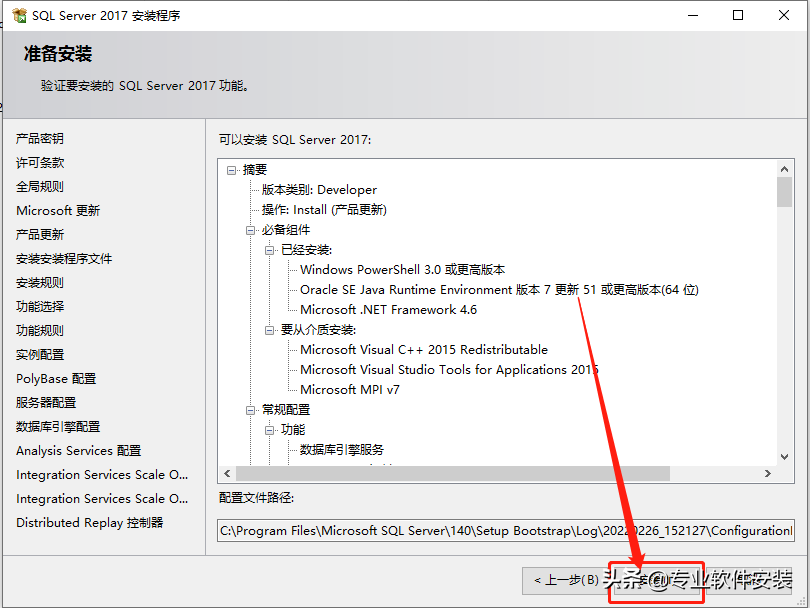The image size is (810, 608).
Task: Go to 服务器配置 step in sidebar
Action: [x=46, y=402]
